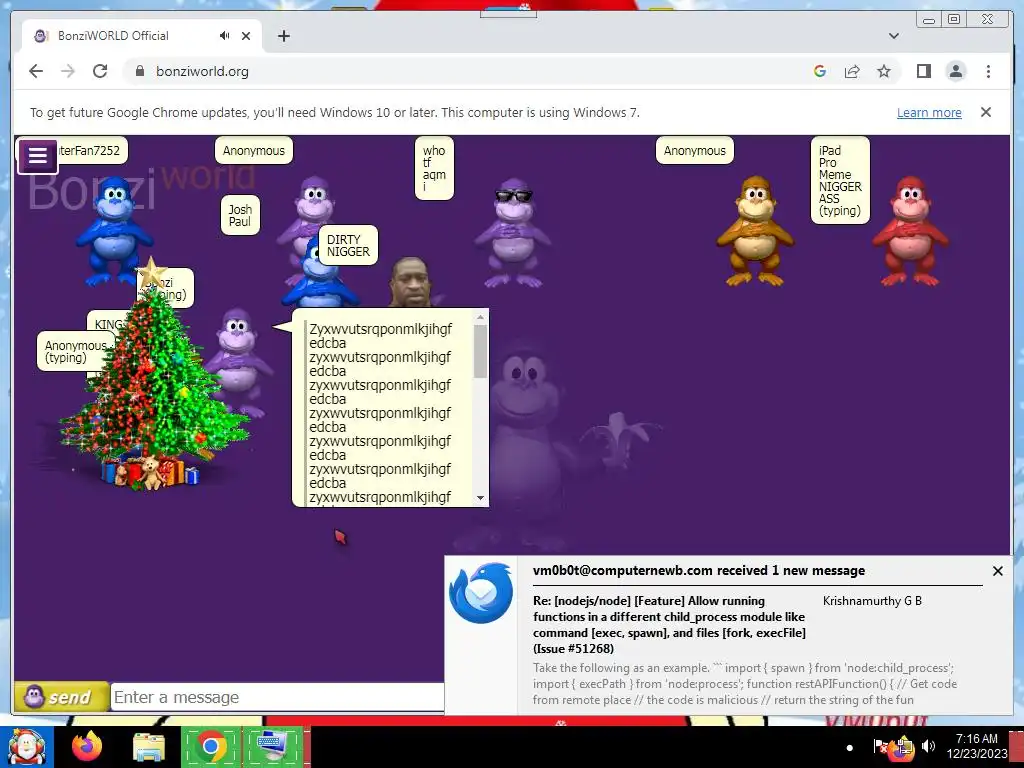Open the computer app on the taskbar
1024x768 pixels.
272,747
